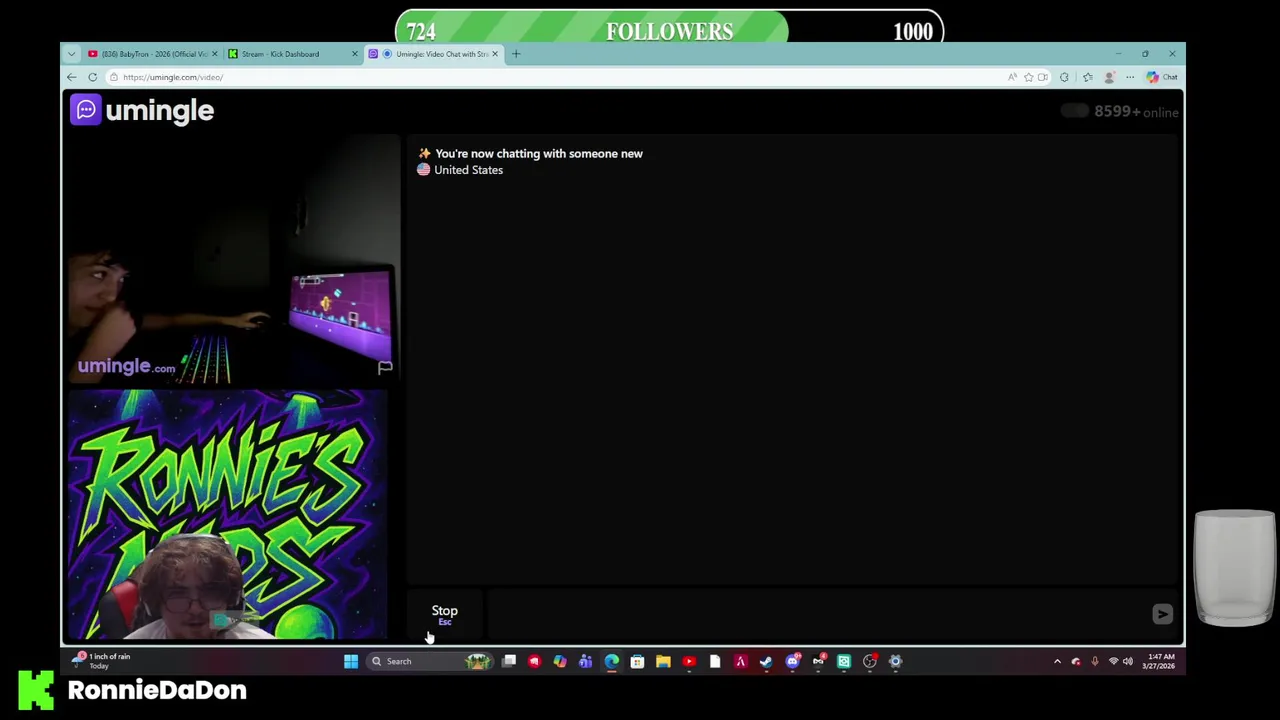Image resolution: width=1280 pixels, height=720 pixels.
Task: Go back in the browser
Action: pos(71,77)
